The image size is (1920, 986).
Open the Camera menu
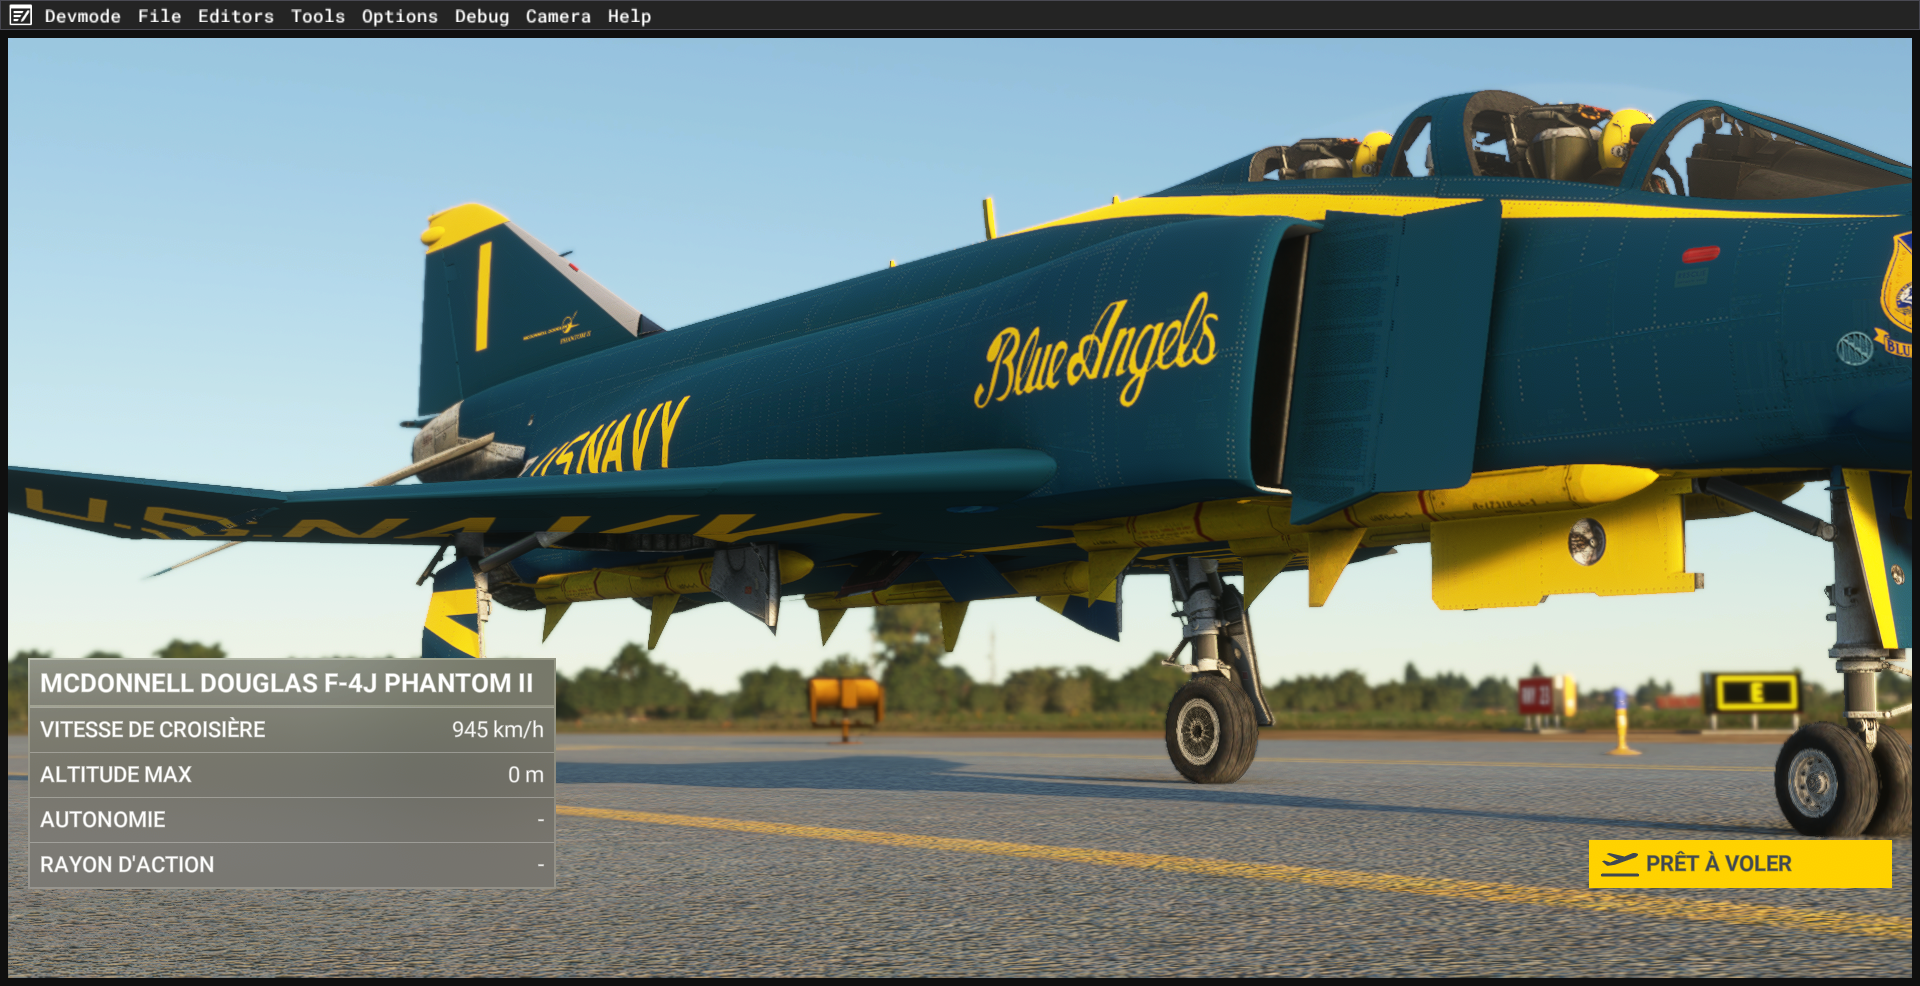point(557,16)
